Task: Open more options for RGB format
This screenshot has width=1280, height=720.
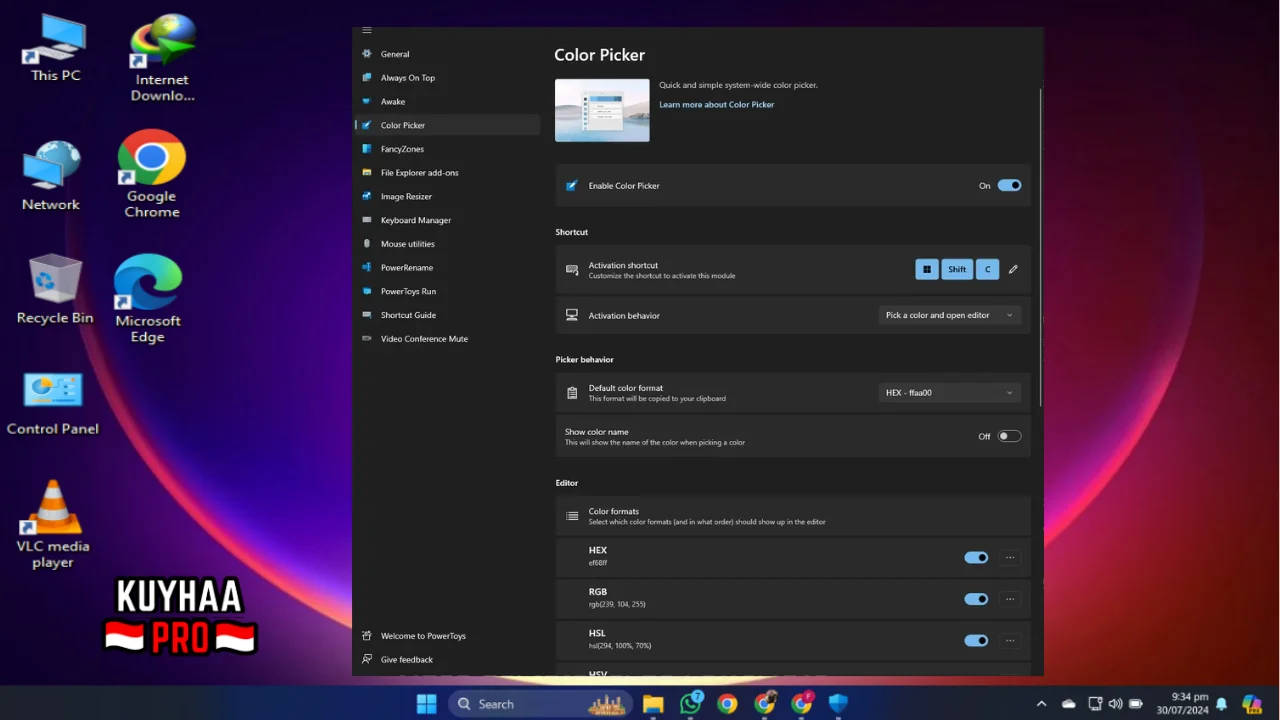Action: click(x=1010, y=599)
